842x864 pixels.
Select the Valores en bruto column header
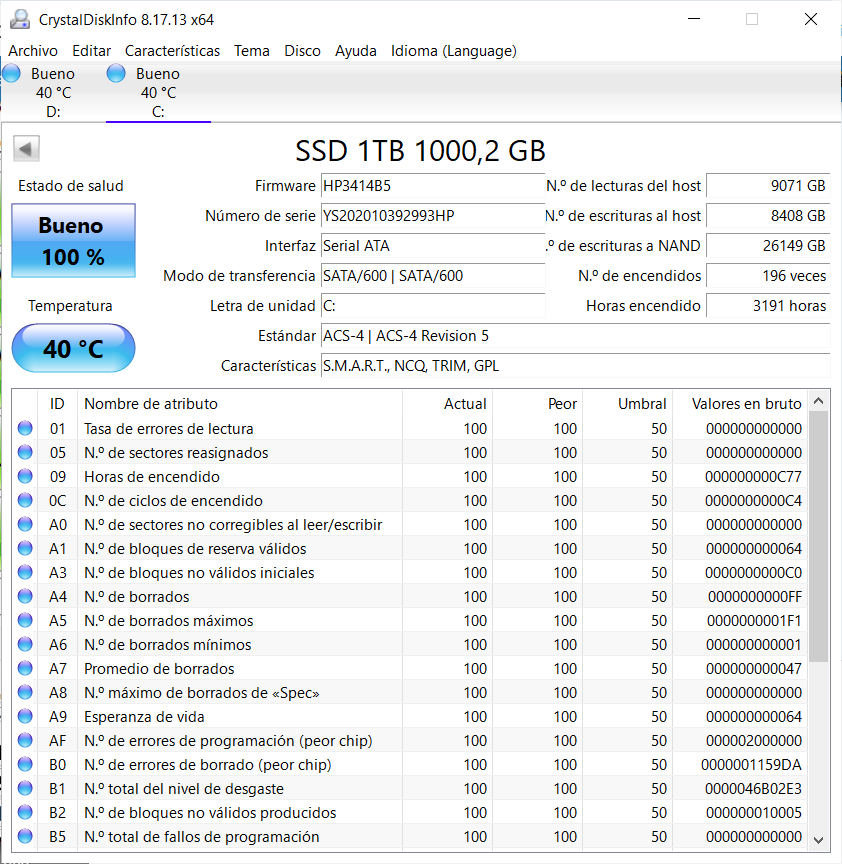click(746, 404)
